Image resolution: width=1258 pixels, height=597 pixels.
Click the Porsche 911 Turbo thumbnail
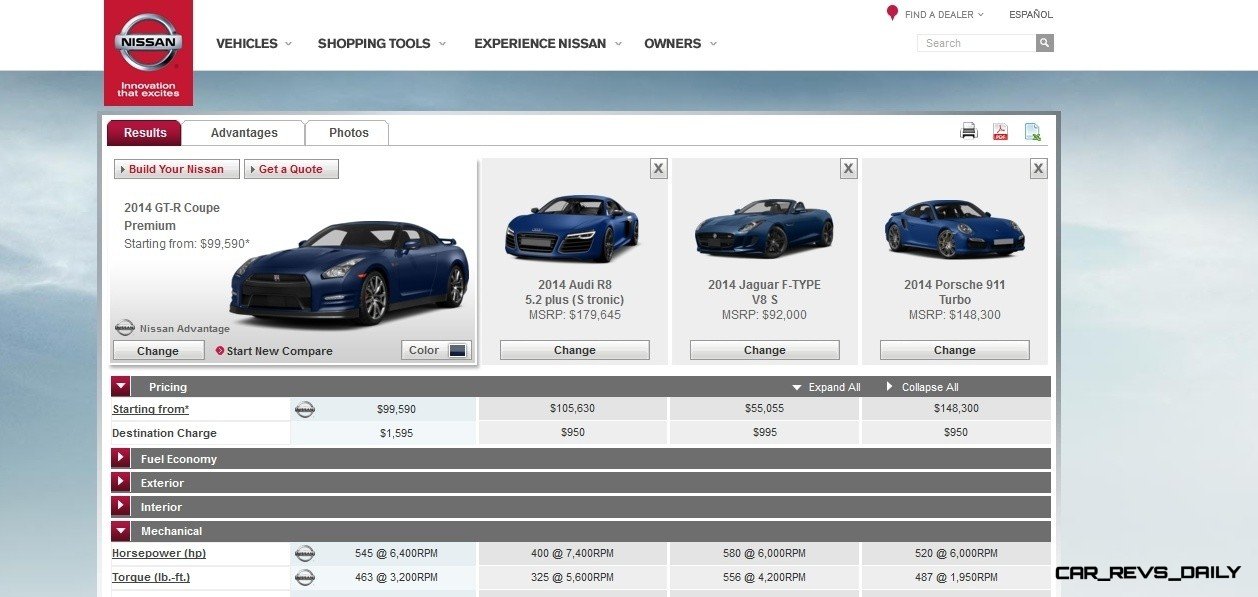click(955, 229)
